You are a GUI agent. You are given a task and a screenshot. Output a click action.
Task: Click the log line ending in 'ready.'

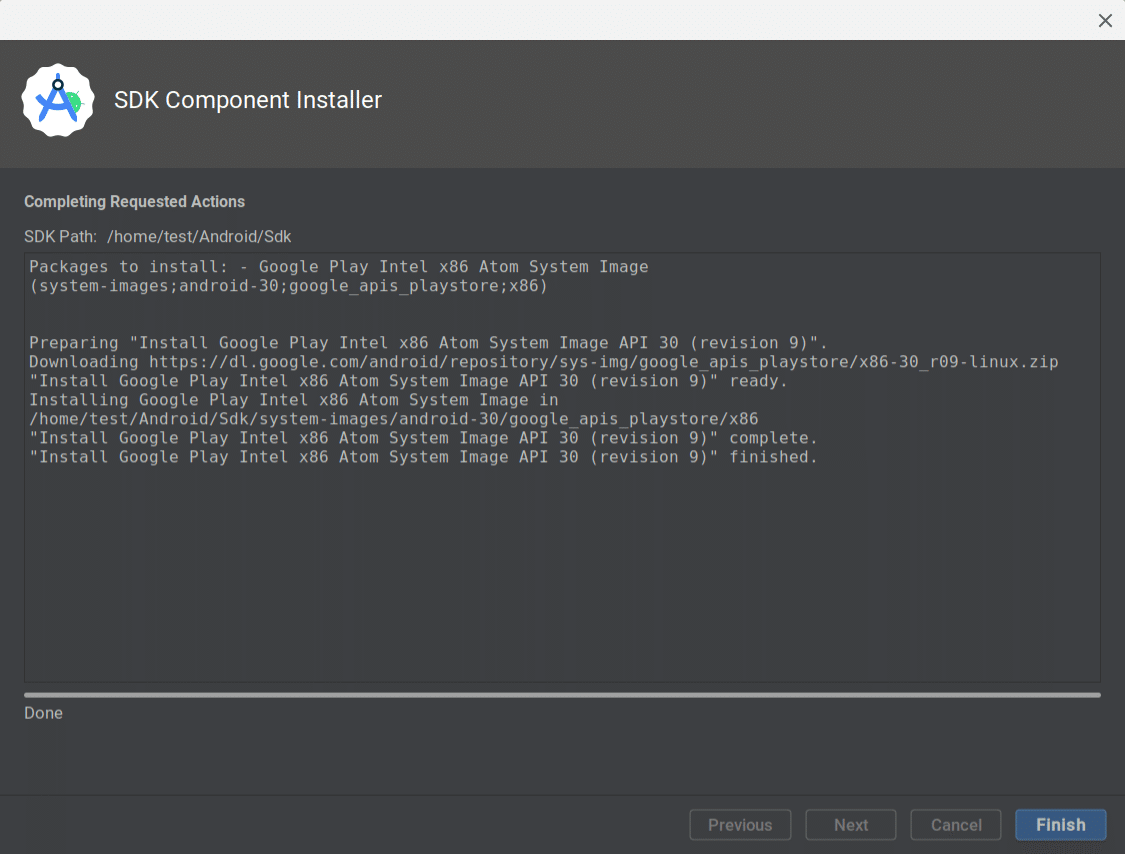408,381
